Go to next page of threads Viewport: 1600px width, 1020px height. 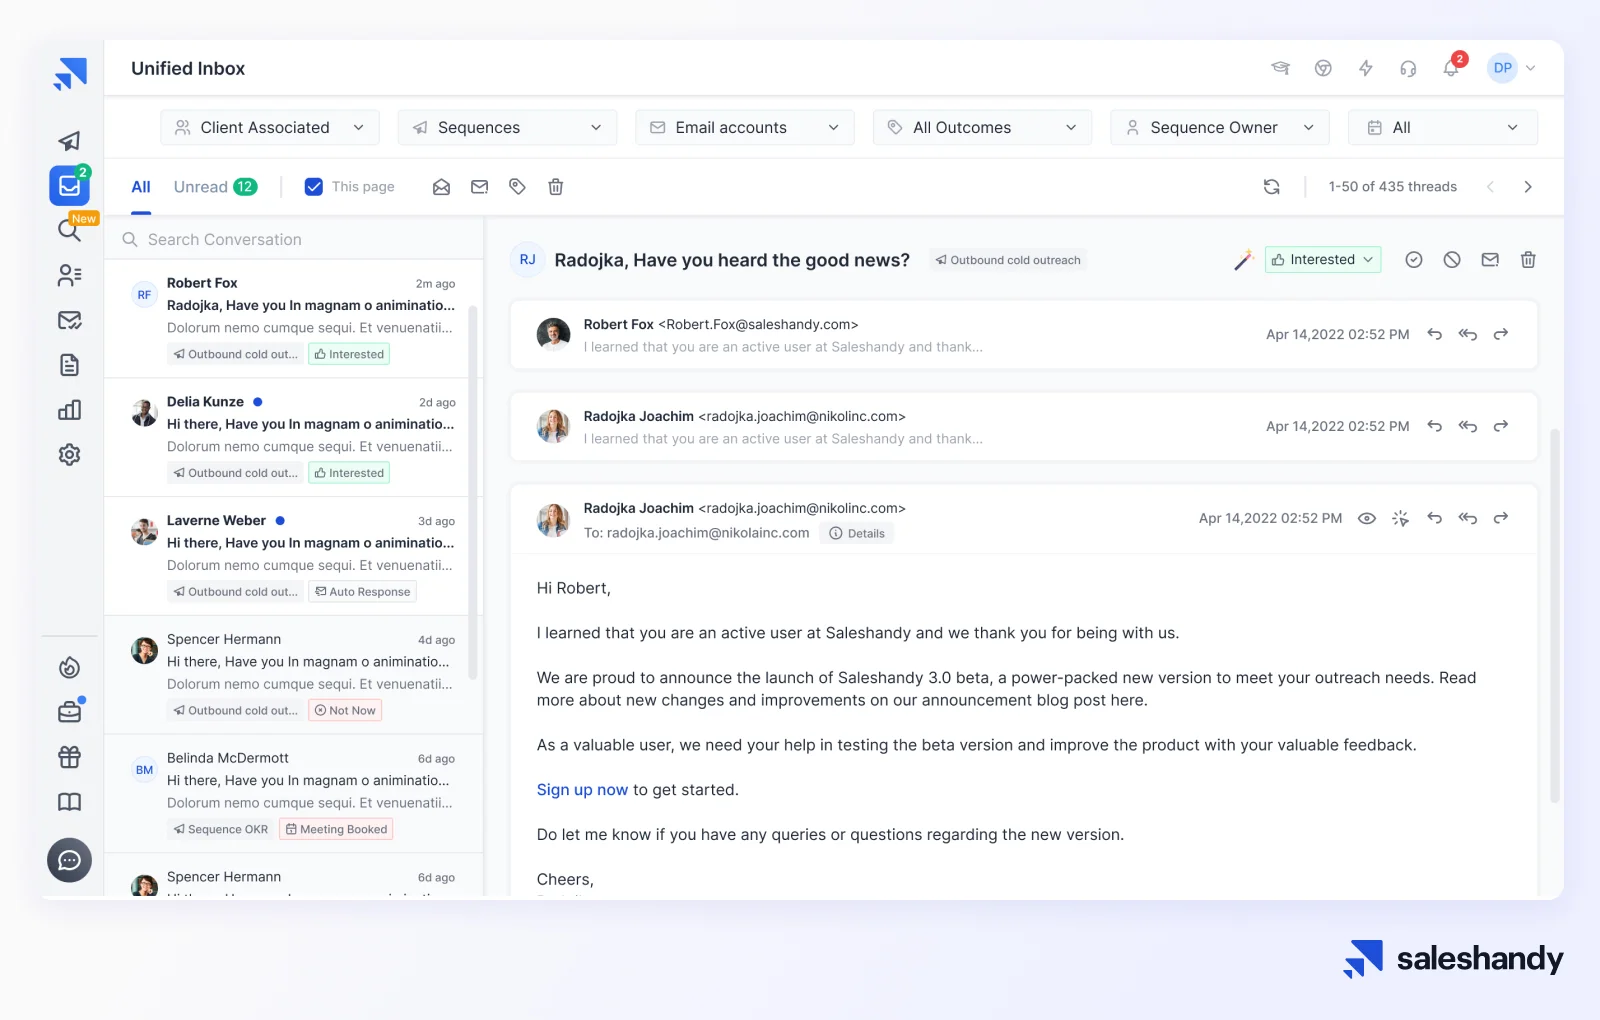(x=1527, y=186)
